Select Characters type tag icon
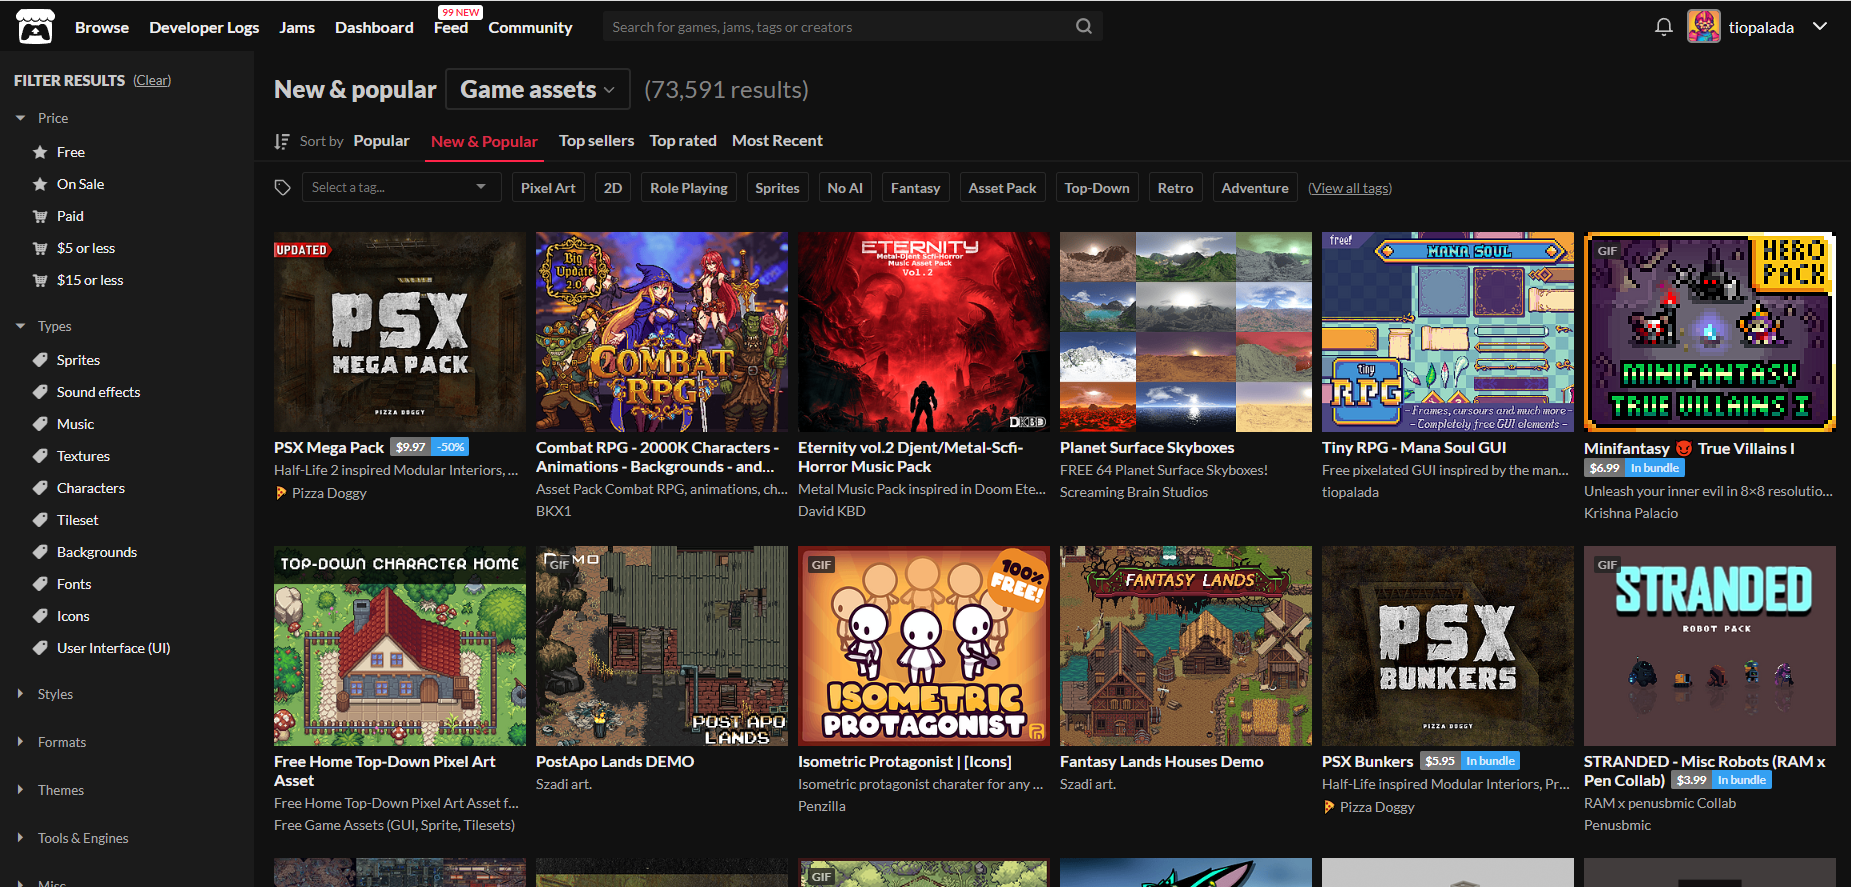1851x887 pixels. pyautogui.click(x=40, y=488)
